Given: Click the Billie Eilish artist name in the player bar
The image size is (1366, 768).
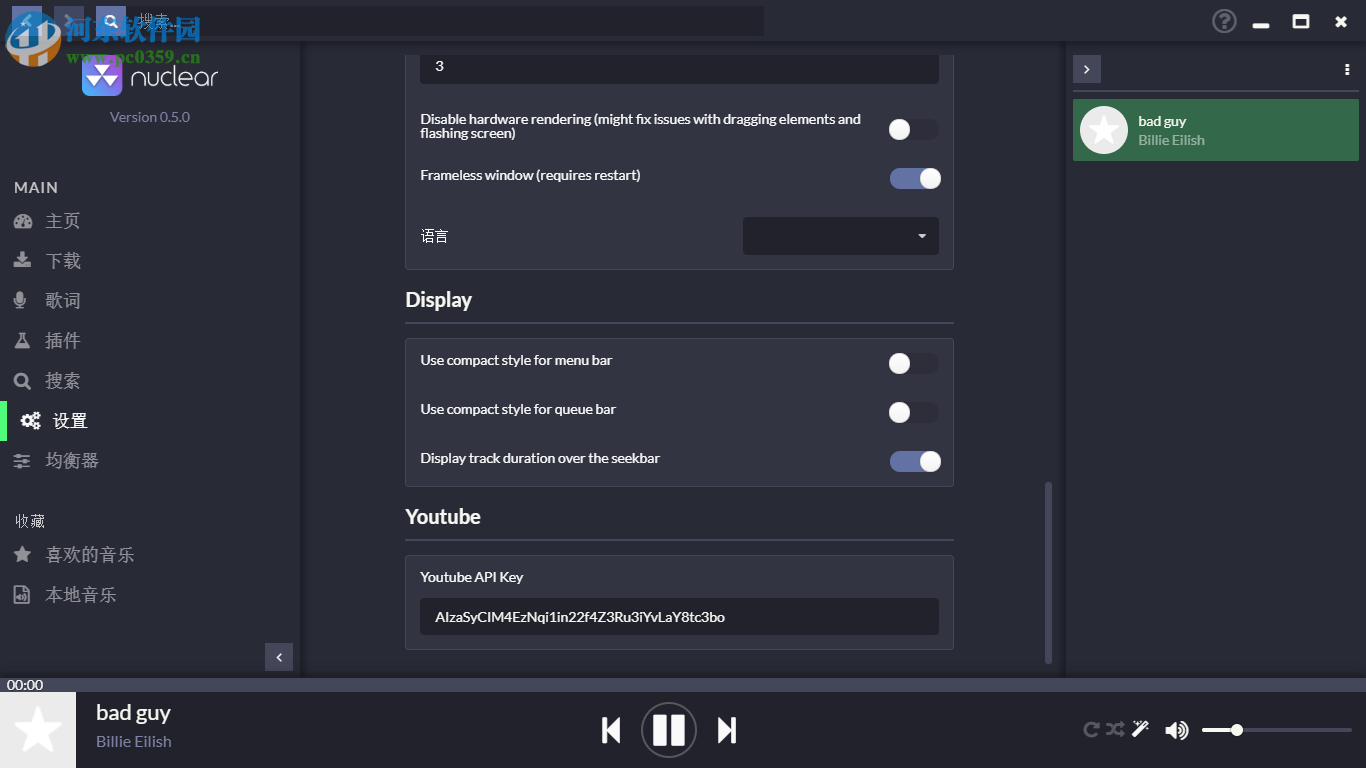Looking at the screenshot, I should (x=134, y=742).
